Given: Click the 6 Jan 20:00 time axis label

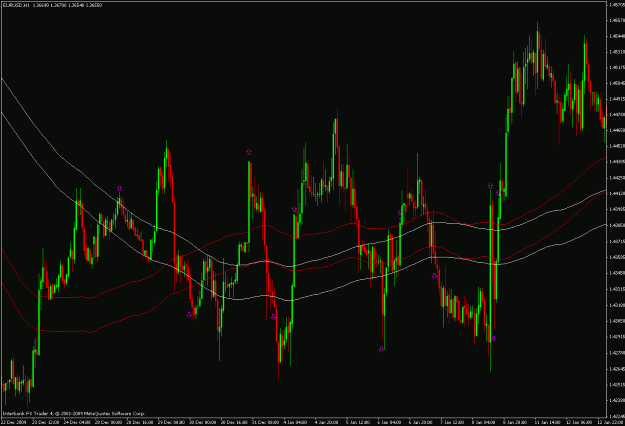Looking at the screenshot, I should 421,422.
